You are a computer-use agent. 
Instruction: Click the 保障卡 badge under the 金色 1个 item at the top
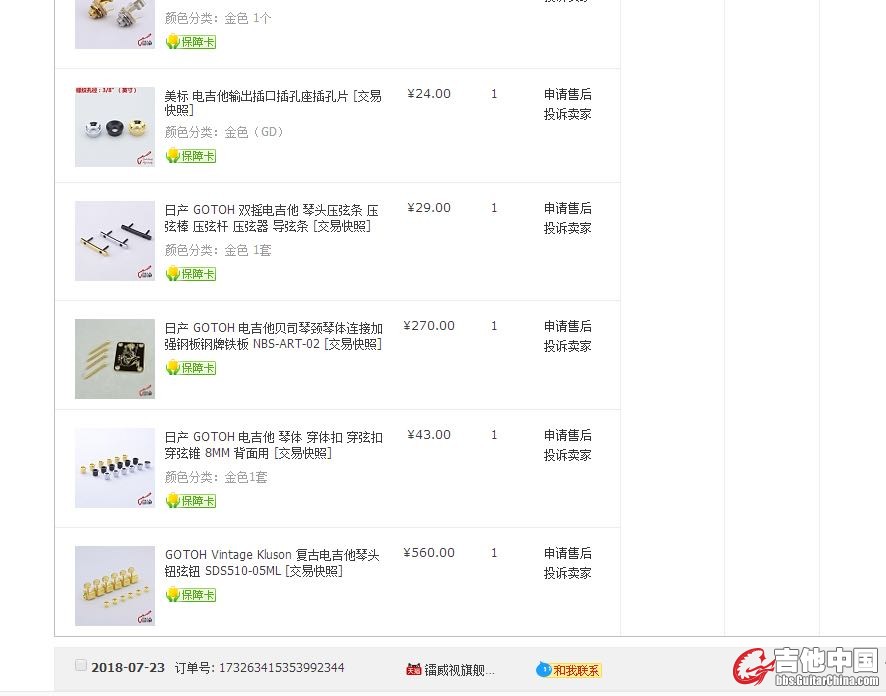[x=191, y=42]
